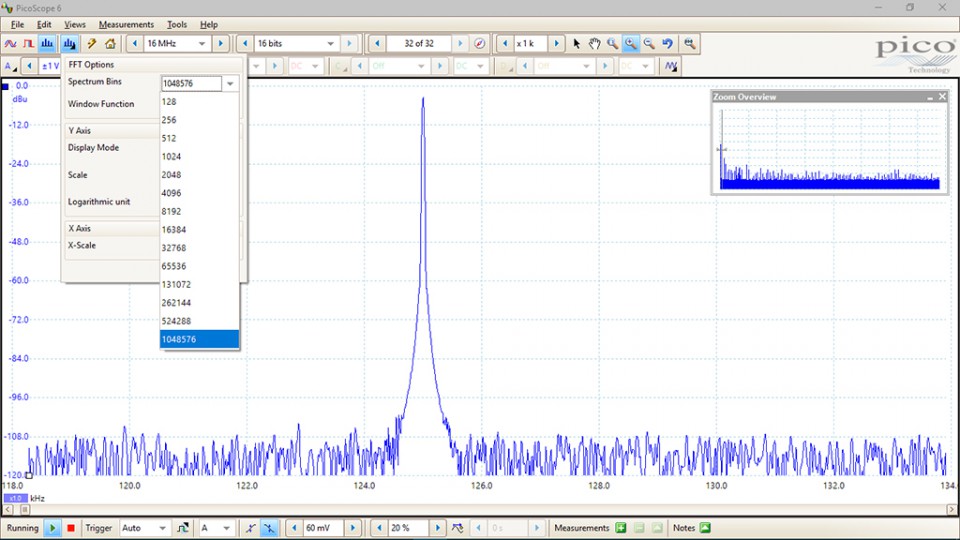Screen dimensions: 960x540
Task: Select the pointer selection tool
Action: (x=577, y=44)
